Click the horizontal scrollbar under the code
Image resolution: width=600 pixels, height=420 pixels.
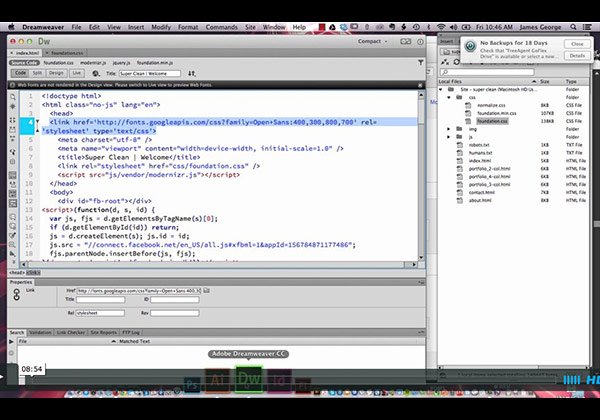218,264
